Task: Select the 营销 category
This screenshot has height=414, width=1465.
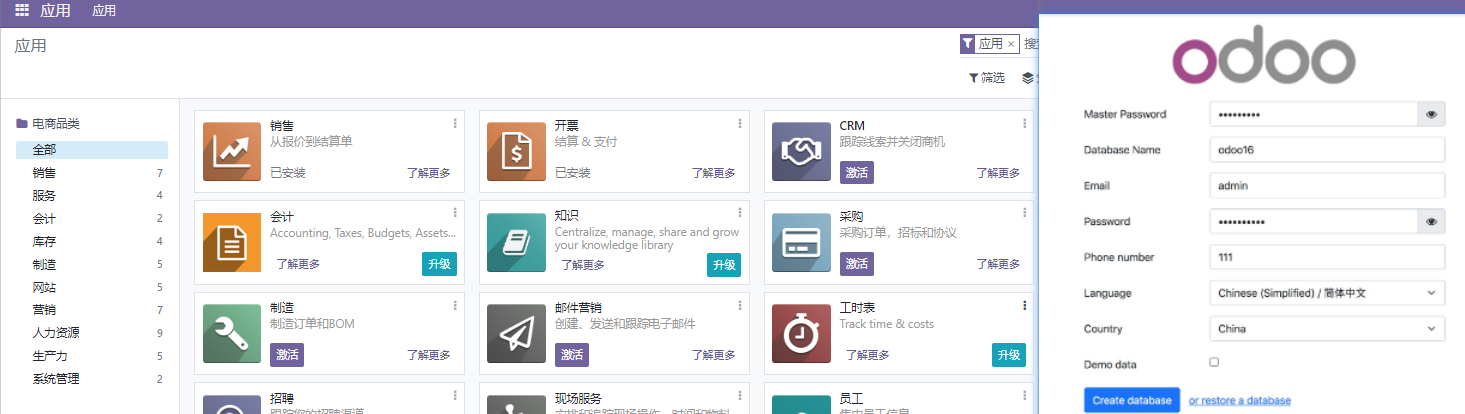Action: (92, 310)
